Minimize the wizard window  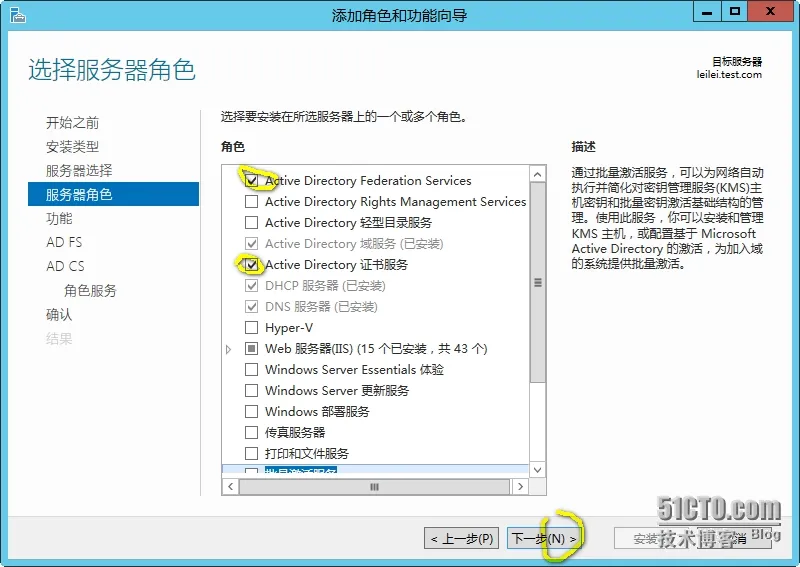[x=707, y=12]
